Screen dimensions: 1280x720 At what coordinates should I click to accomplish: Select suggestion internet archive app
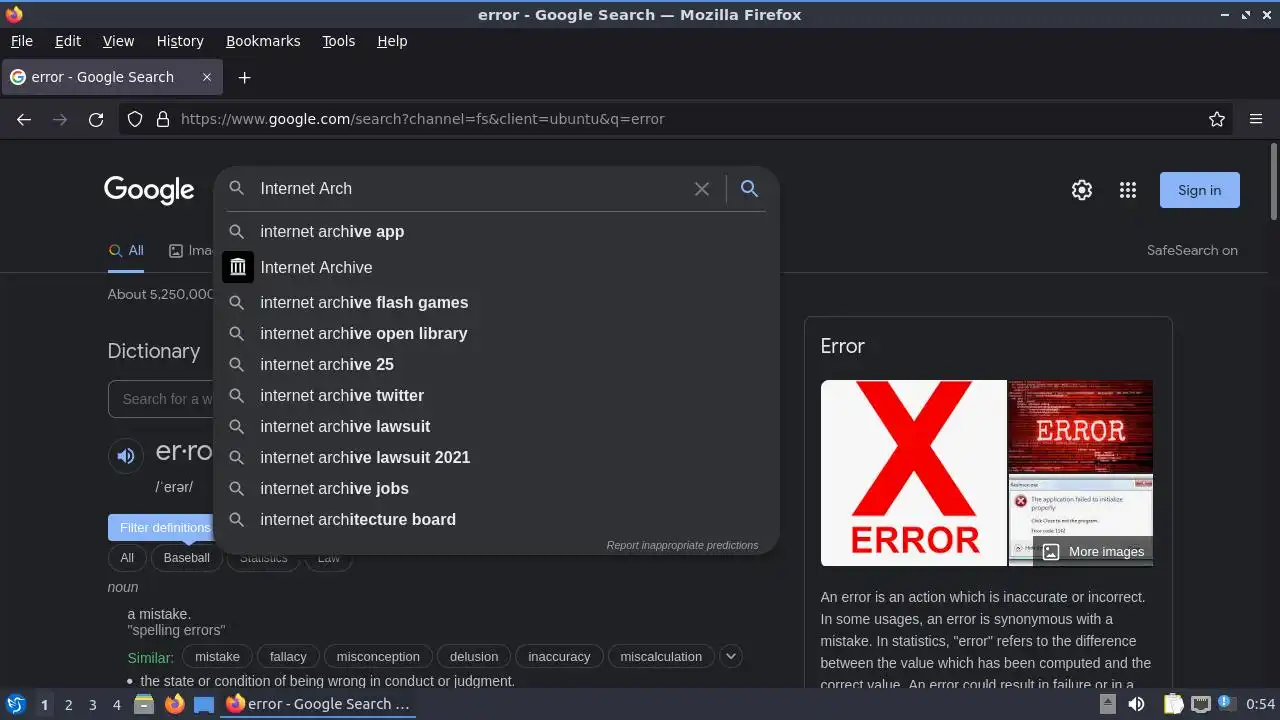coord(496,231)
